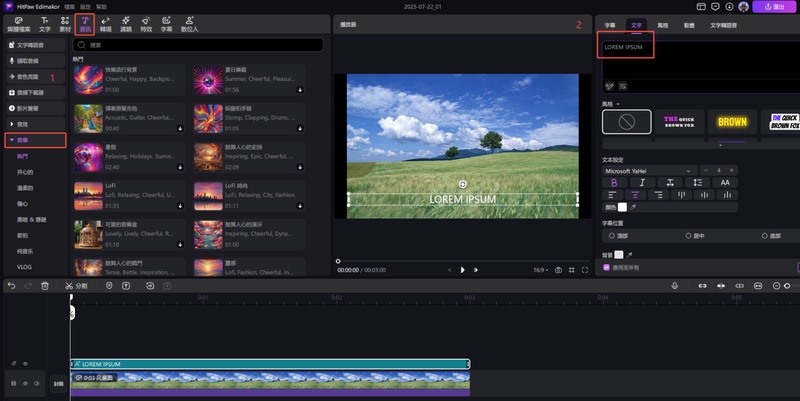Zoom out the timeline with minus icon
The width and height of the screenshot is (800, 401).
[x=776, y=286]
